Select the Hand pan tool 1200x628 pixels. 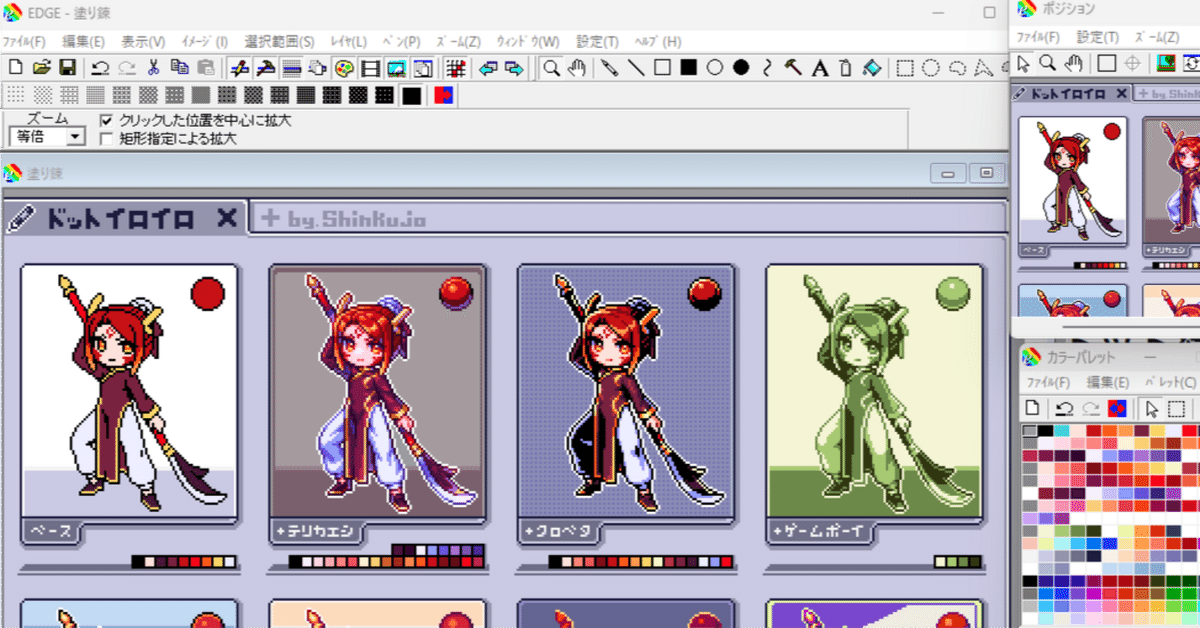577,68
